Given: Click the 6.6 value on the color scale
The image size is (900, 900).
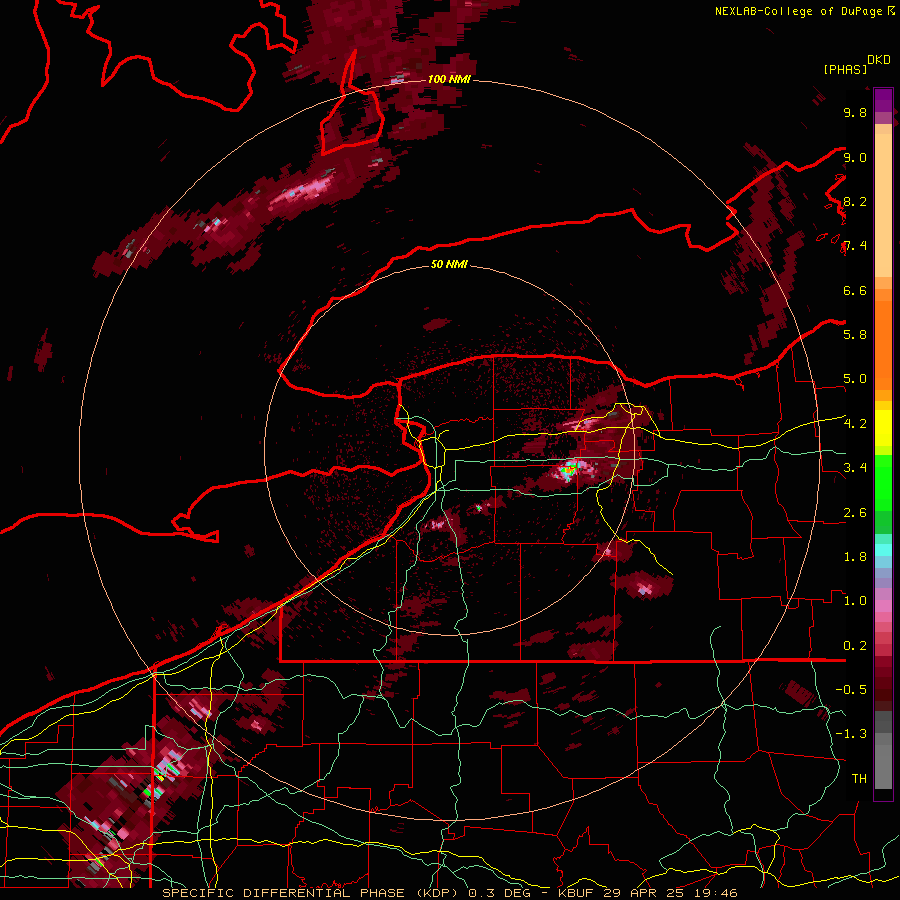Looking at the screenshot, I should [855, 290].
